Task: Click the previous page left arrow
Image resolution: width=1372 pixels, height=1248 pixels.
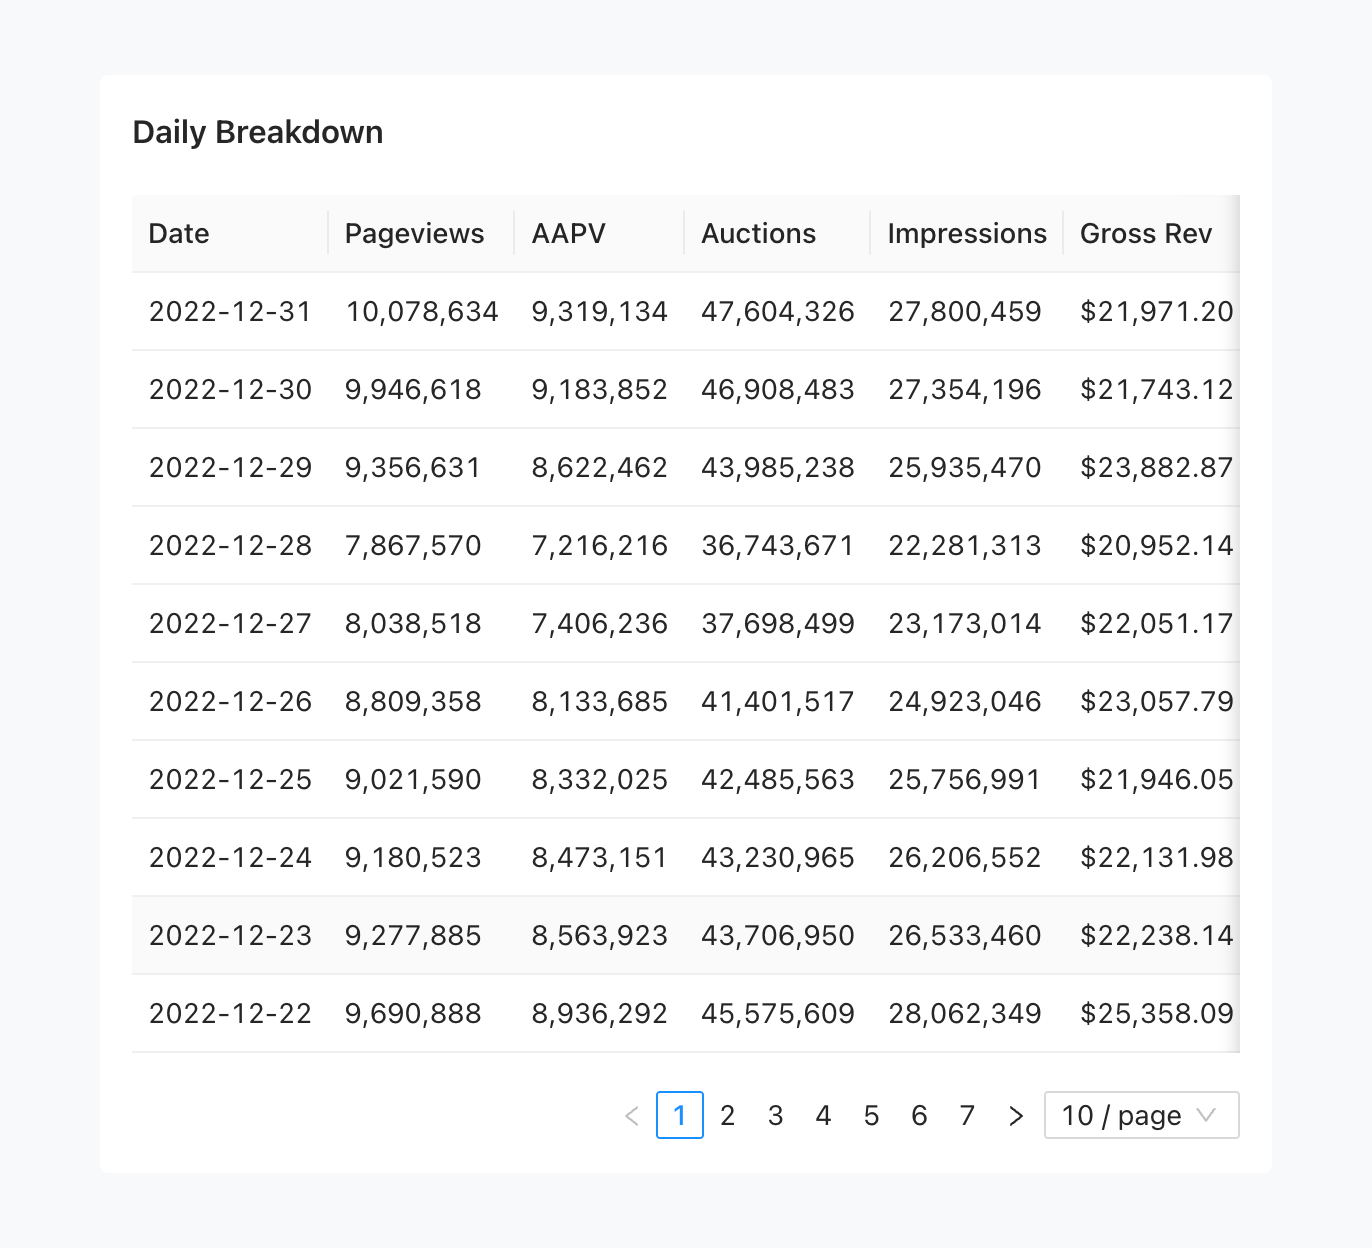Action: coord(632,1115)
